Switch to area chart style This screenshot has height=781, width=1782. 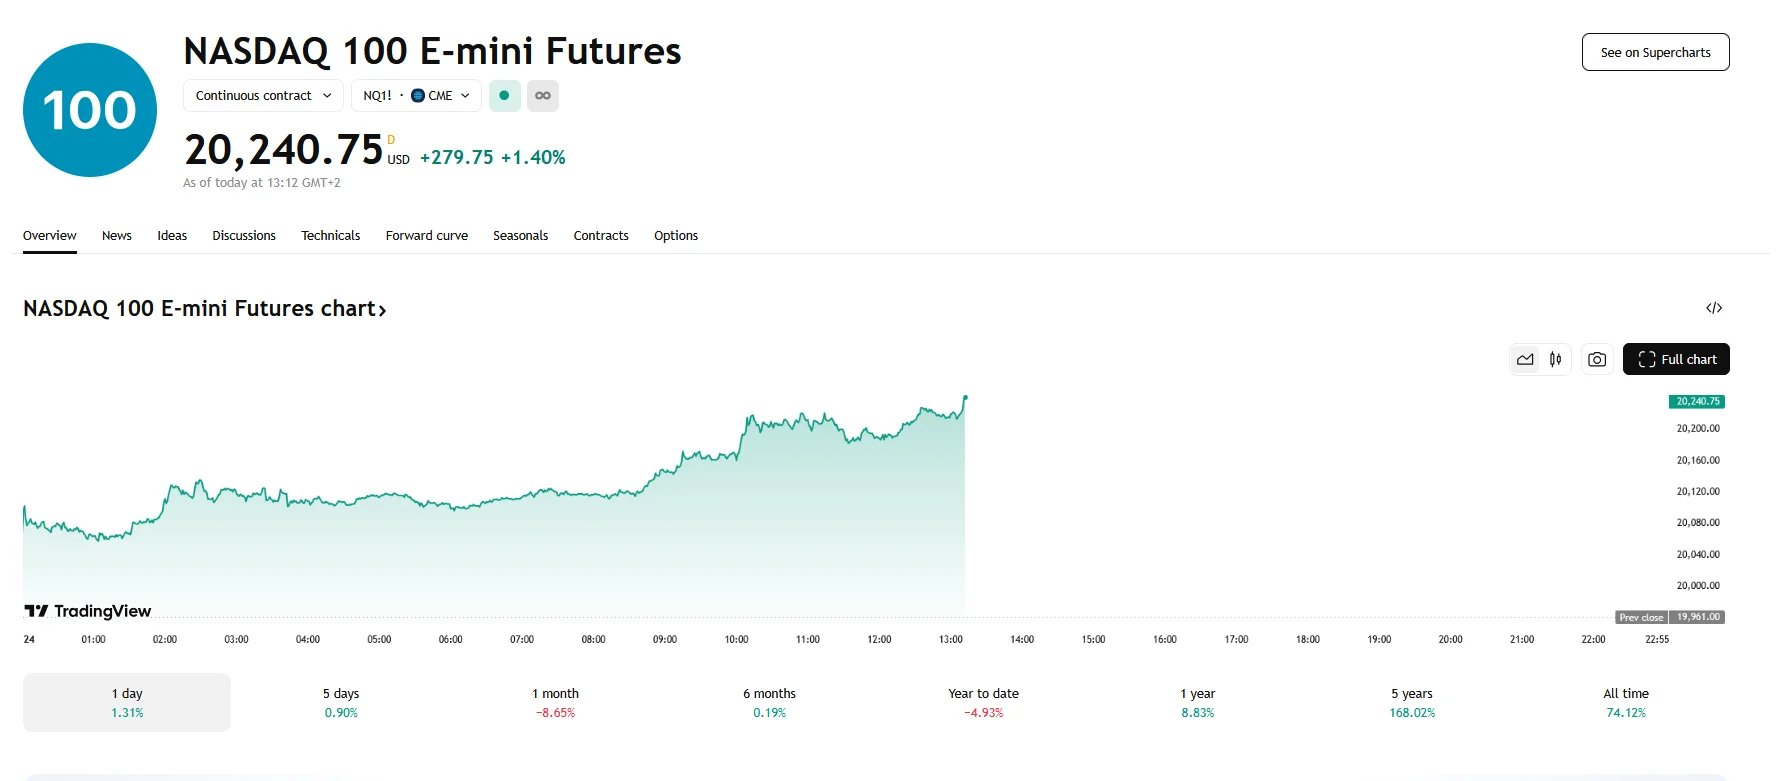[1525, 360]
